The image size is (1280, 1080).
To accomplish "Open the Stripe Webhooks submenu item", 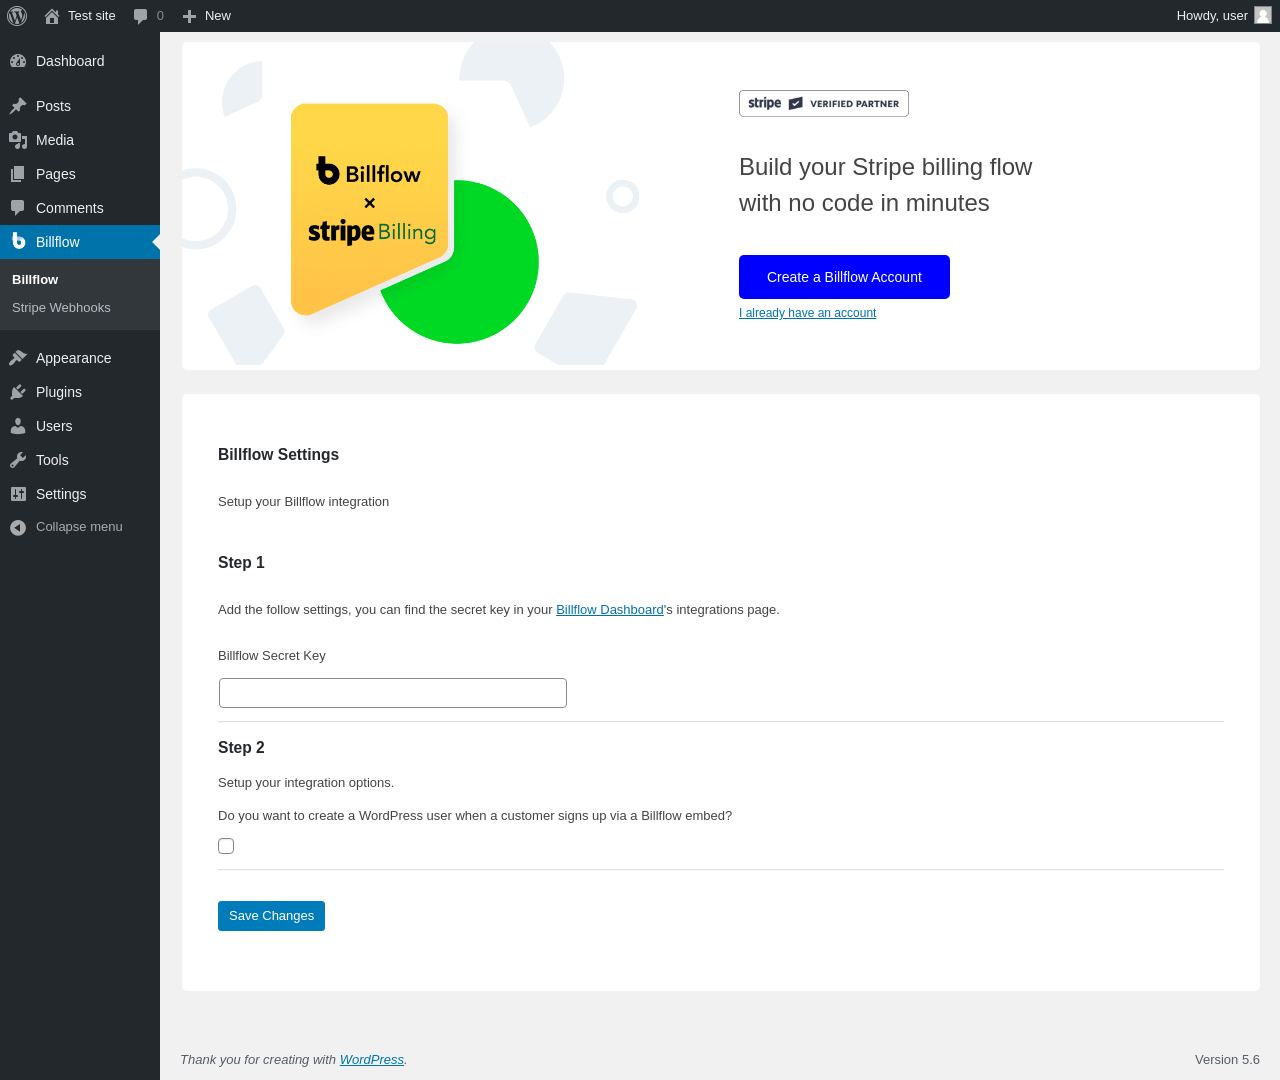I will [x=61, y=308].
